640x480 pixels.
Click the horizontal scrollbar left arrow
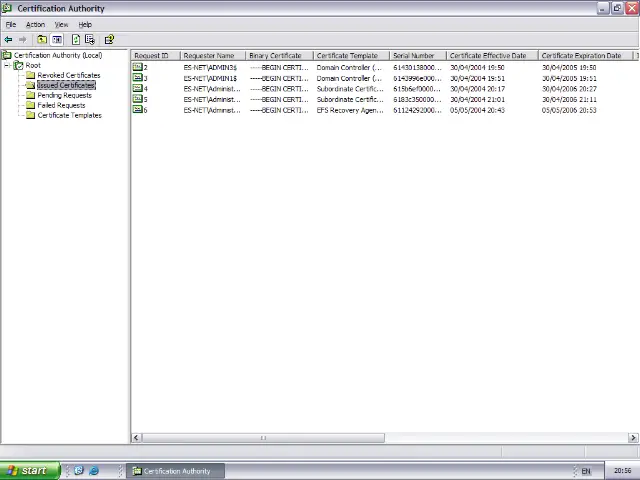(x=136, y=438)
